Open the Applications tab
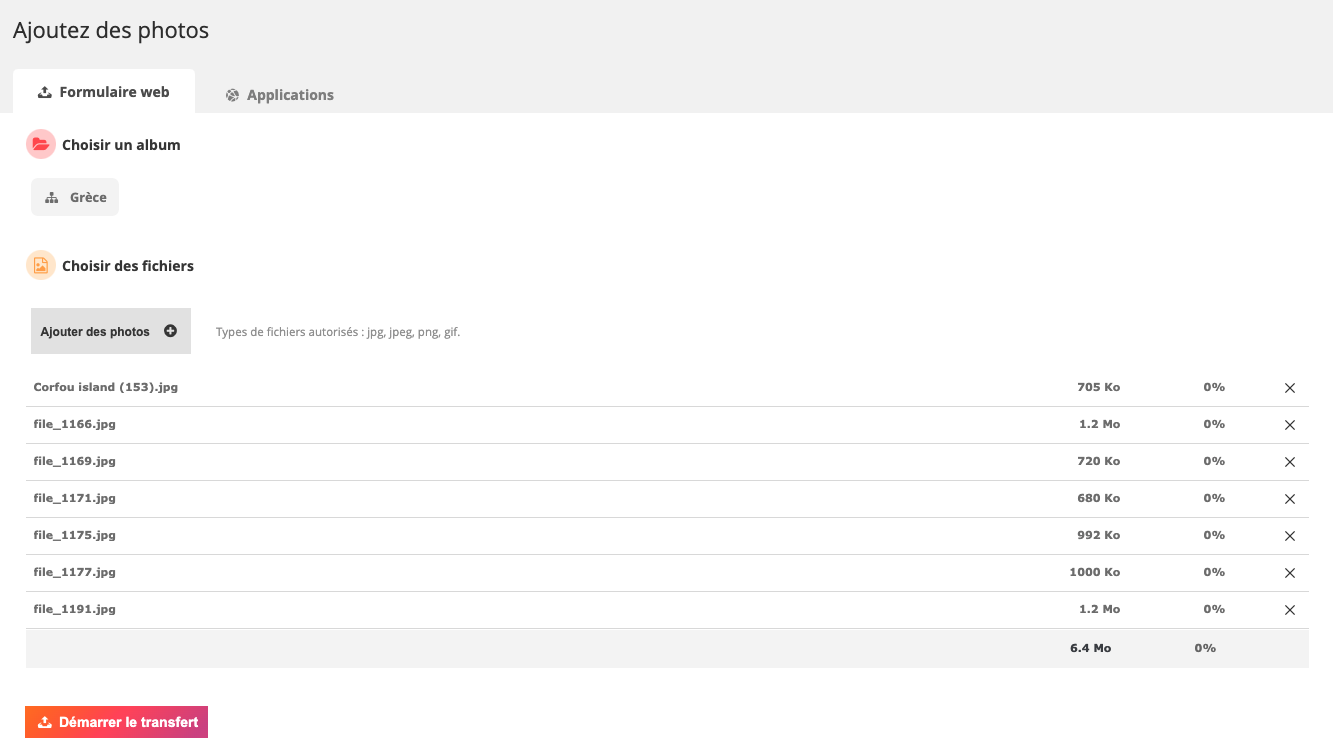 [x=280, y=95]
